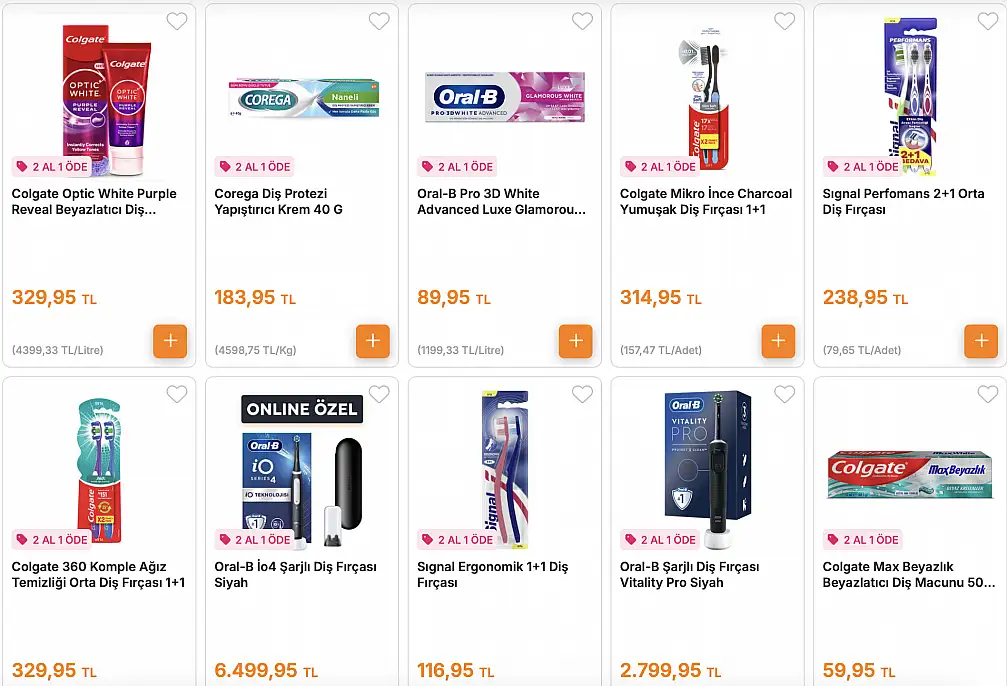Add Oral-B Pro 3D White to favorites

582,21
